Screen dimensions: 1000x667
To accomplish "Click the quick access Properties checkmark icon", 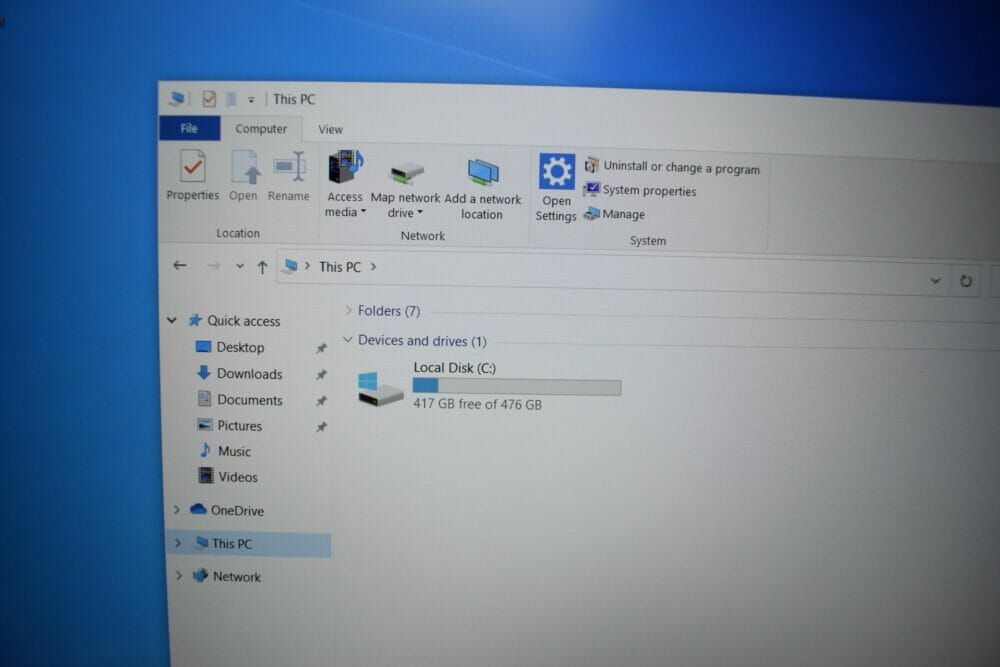I will click(209, 99).
